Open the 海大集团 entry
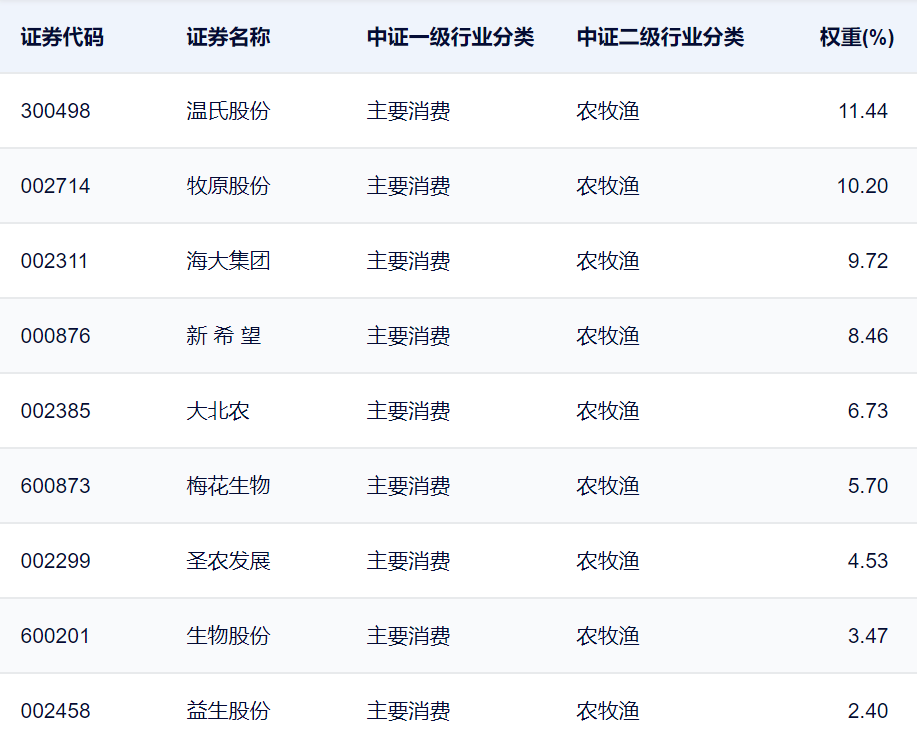 [x=228, y=260]
